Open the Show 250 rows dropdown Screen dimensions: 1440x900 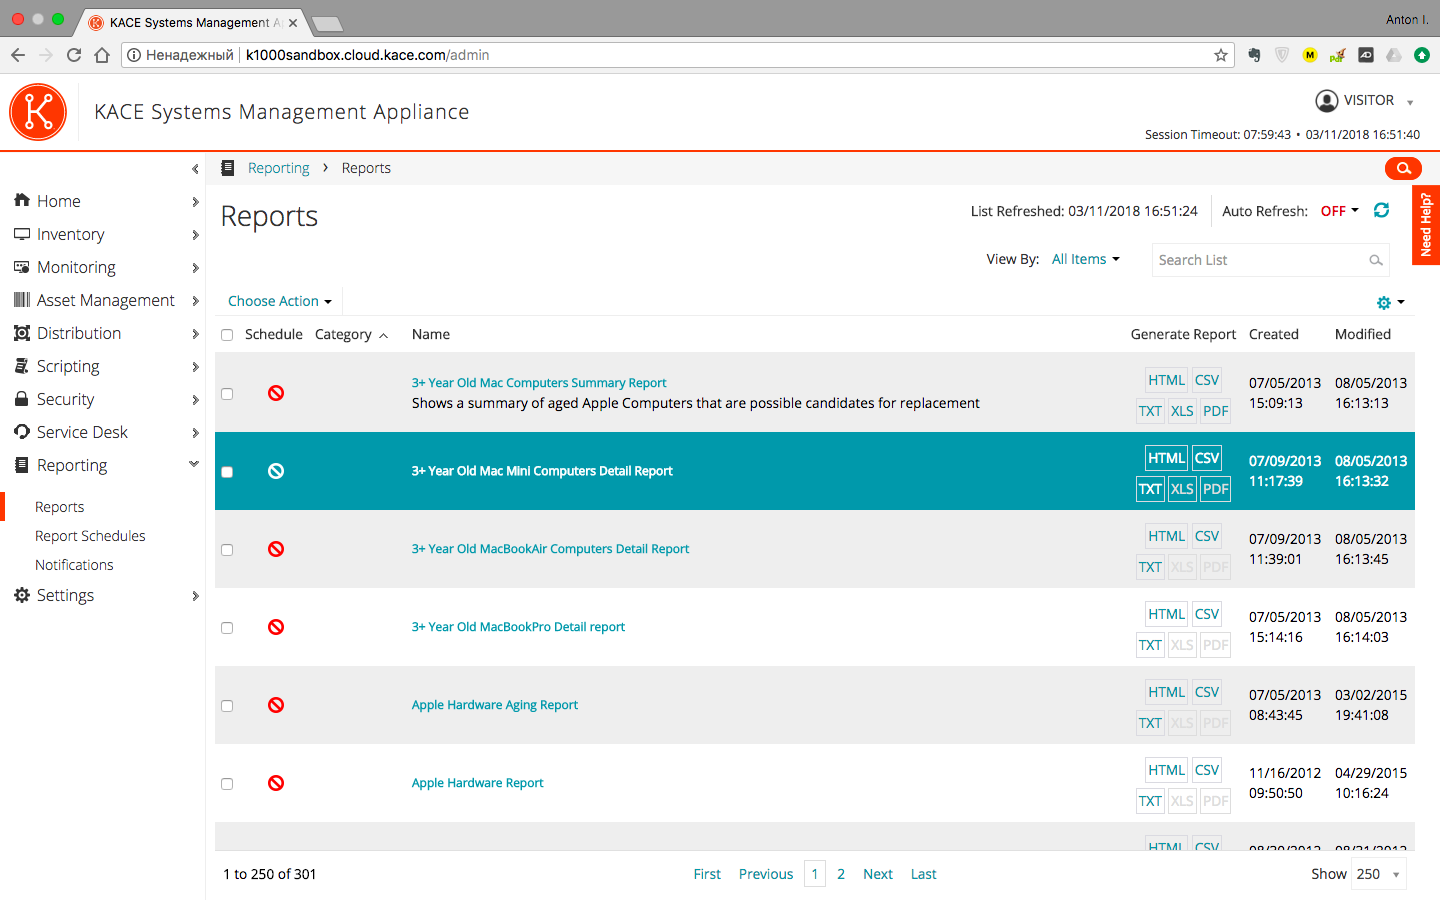1378,874
